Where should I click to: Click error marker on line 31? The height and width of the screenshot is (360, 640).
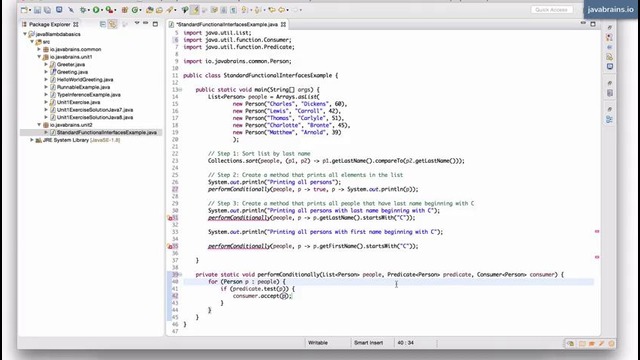[x=170, y=218]
